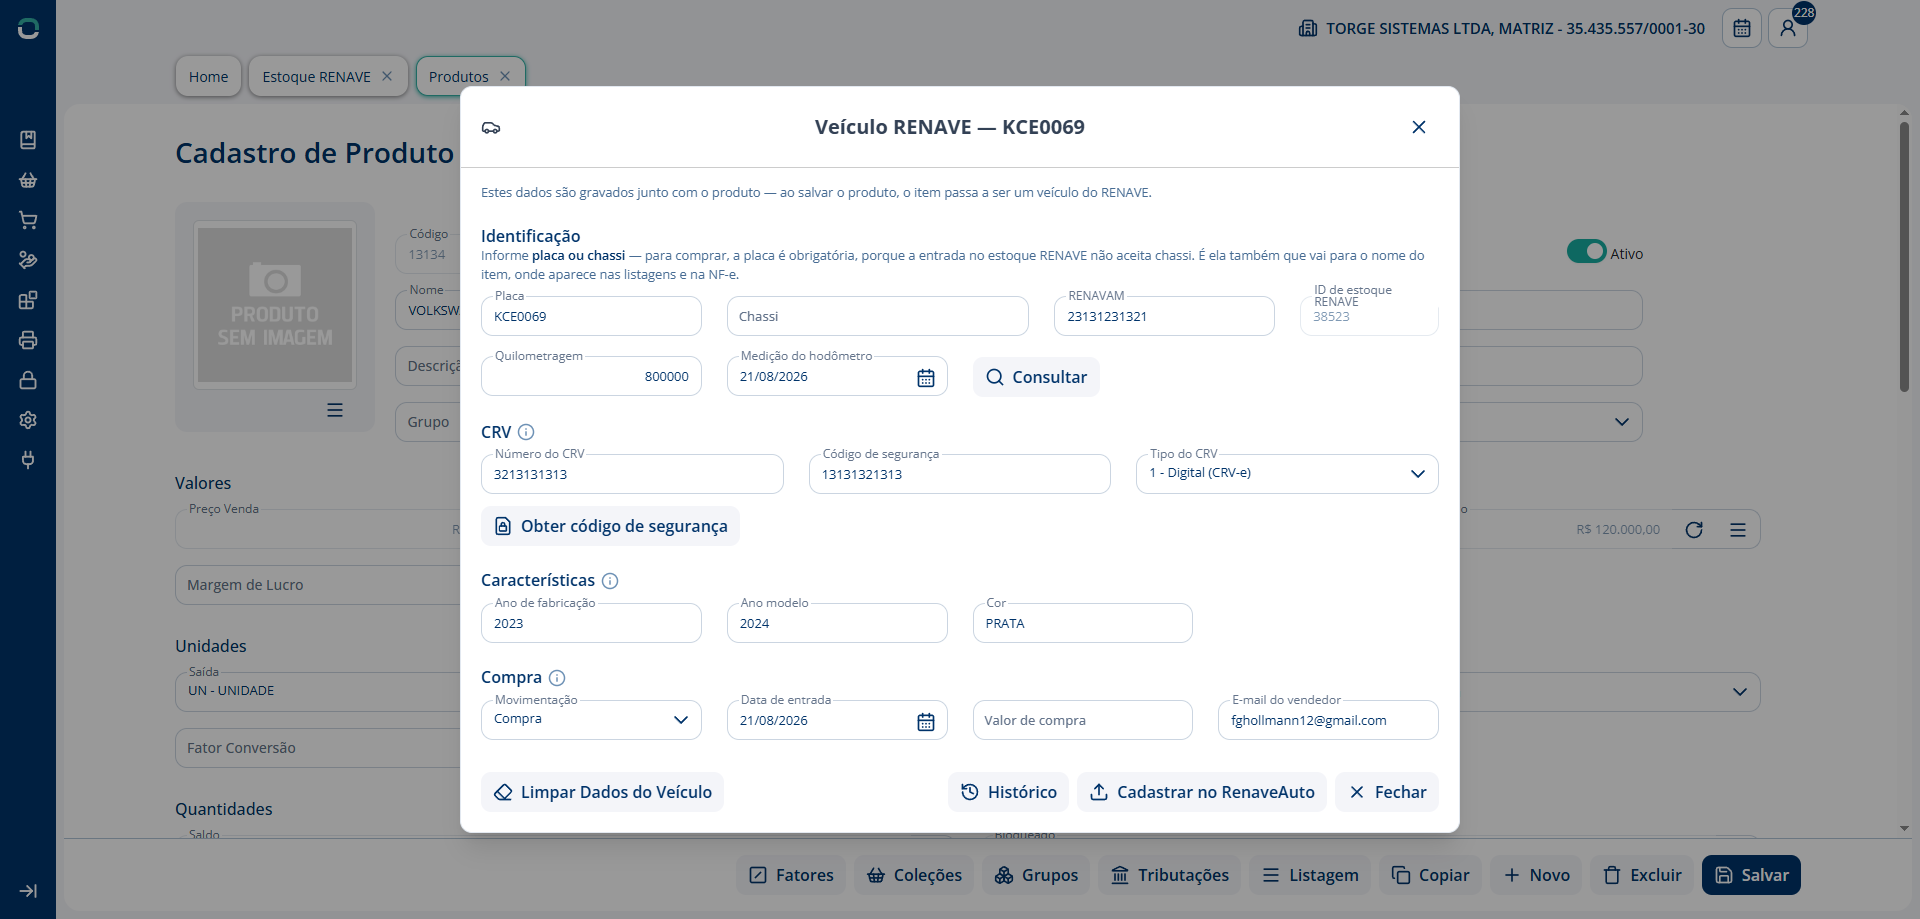
Task: Click the Chassi input field
Action: pyautogui.click(x=877, y=316)
